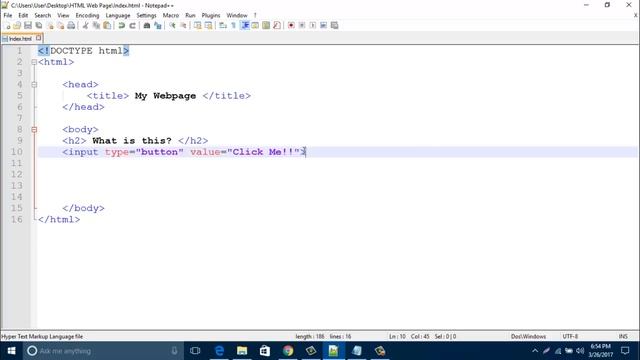Click the Print toolbar icon
The width and height of the screenshot is (640, 360).
(x=71, y=25)
